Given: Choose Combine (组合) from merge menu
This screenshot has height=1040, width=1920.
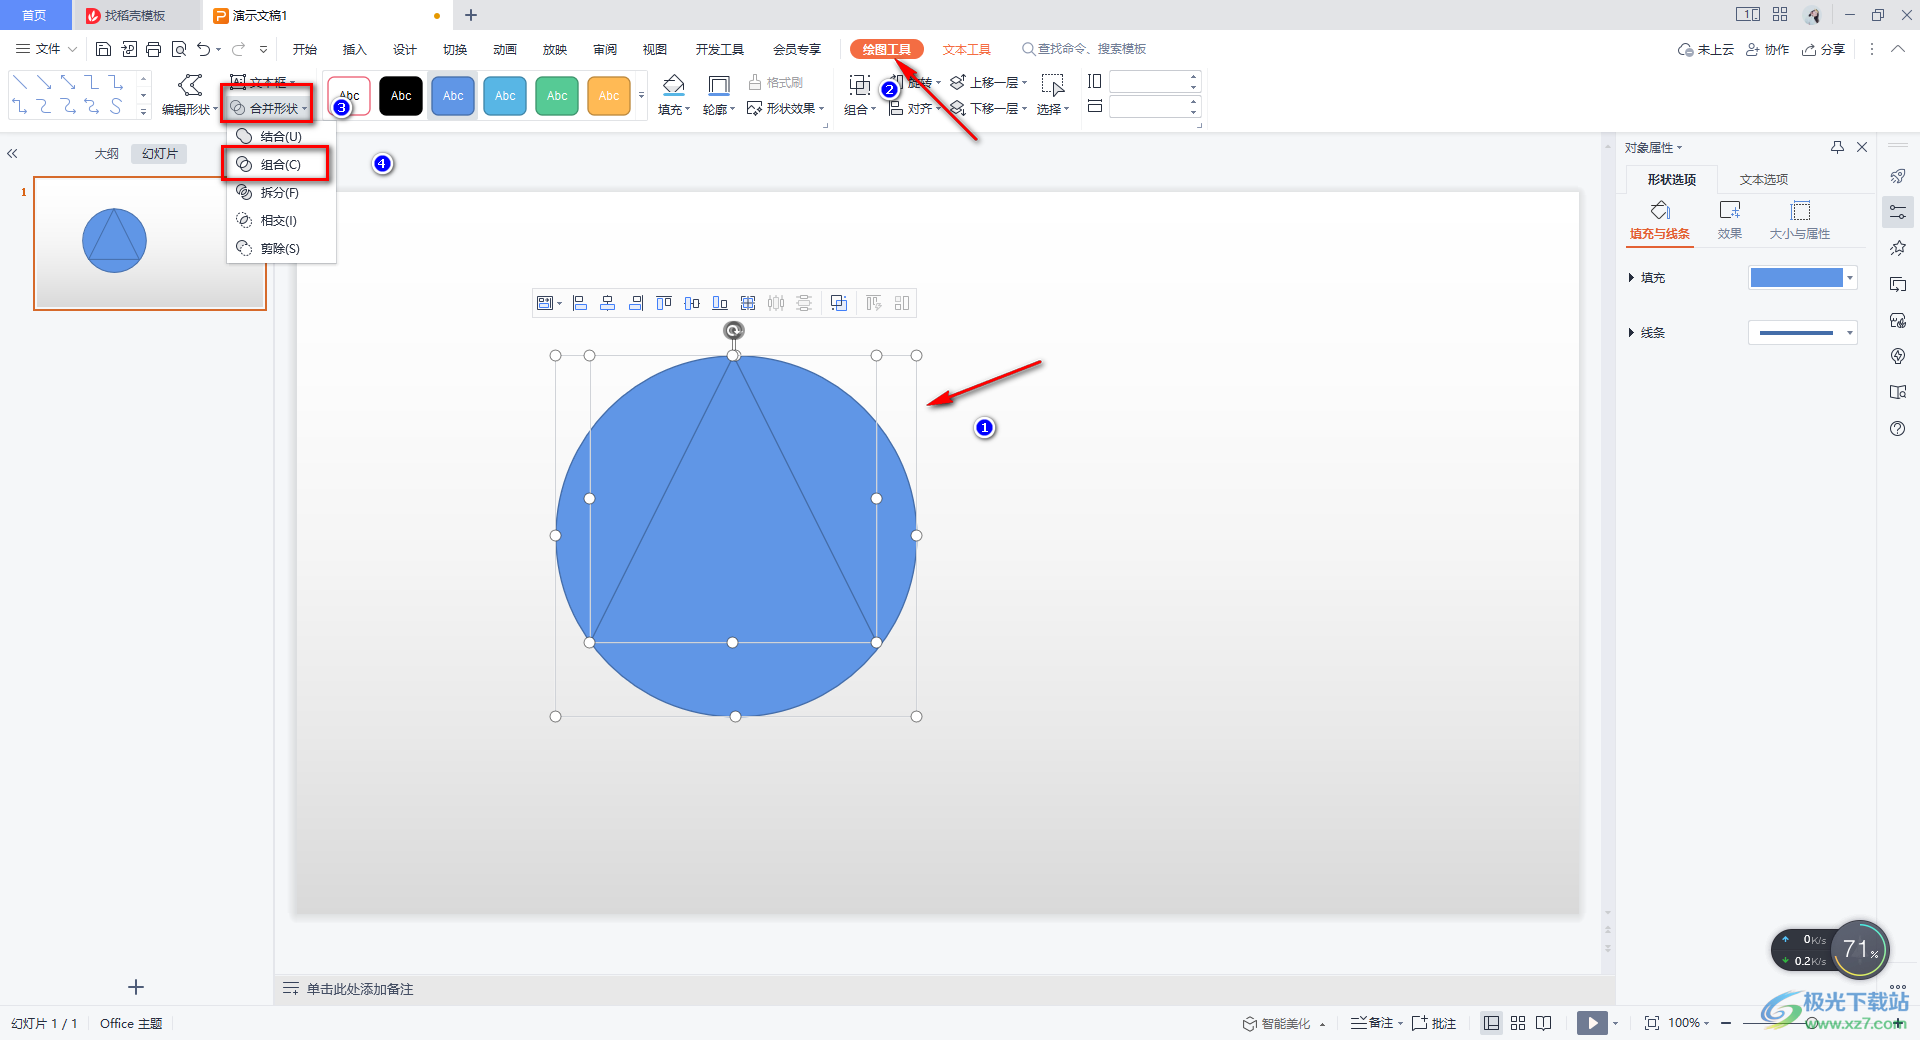Looking at the screenshot, I should (281, 165).
